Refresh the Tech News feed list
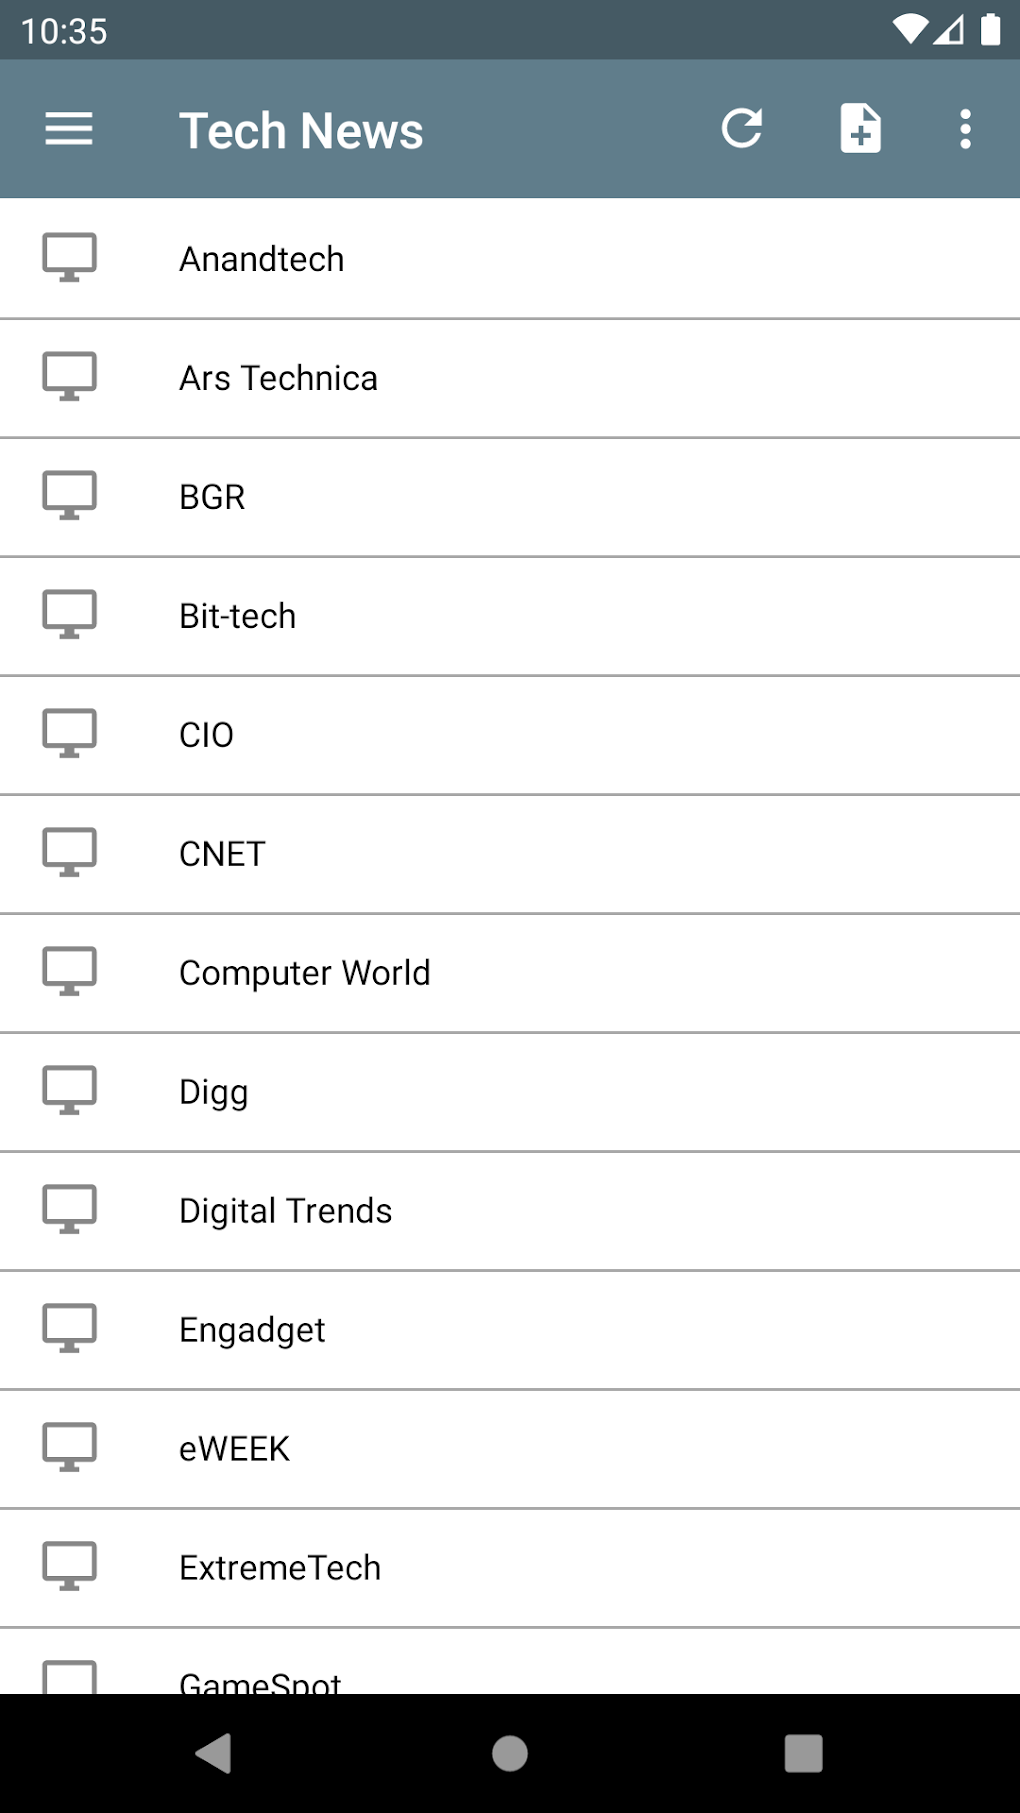 point(742,129)
